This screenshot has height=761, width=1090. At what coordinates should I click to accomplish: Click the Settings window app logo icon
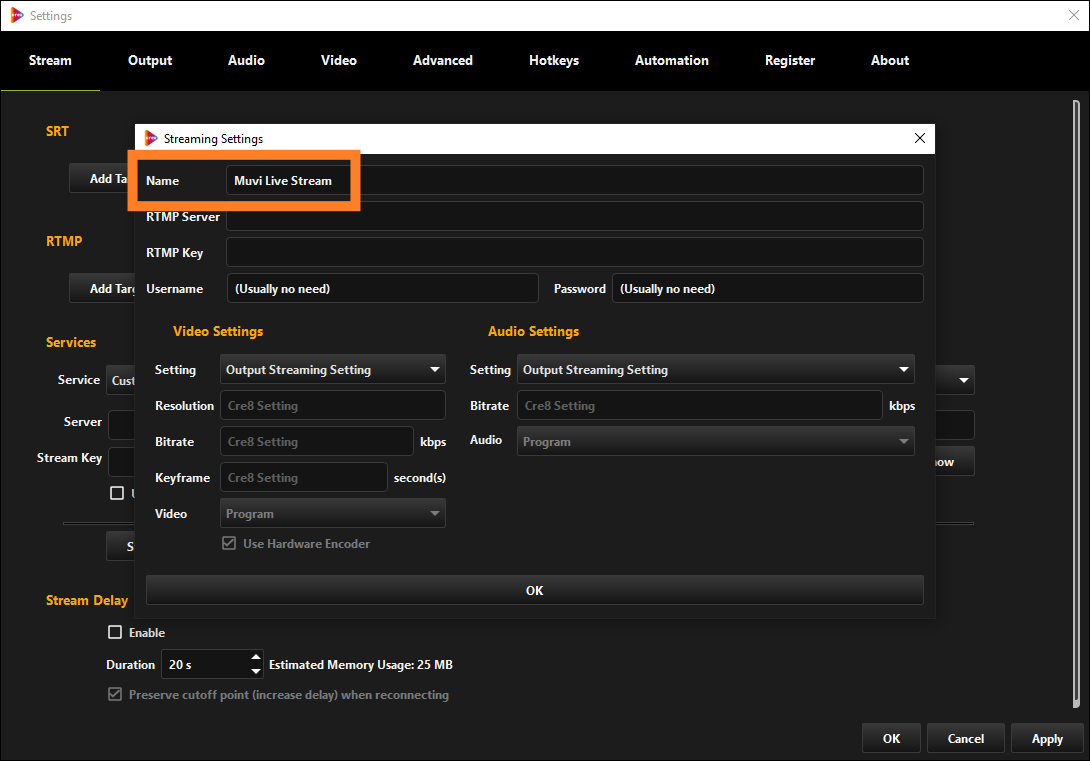pyautogui.click(x=17, y=15)
